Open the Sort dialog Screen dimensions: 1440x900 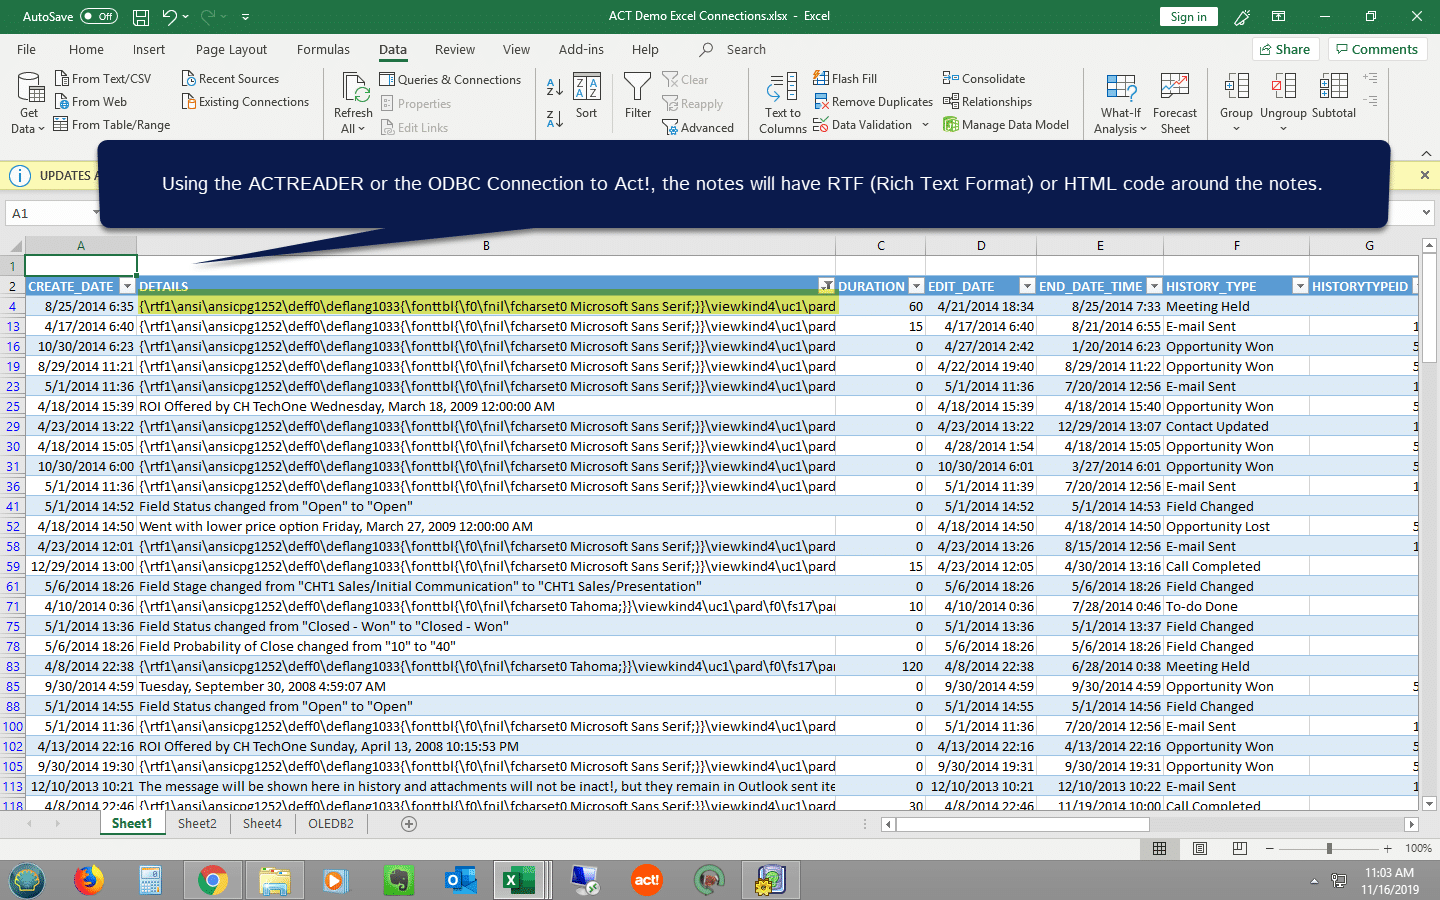pos(587,97)
